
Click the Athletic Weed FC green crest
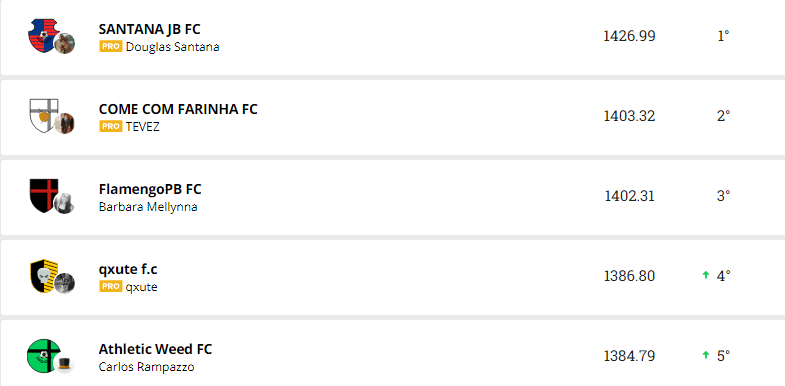point(44,356)
